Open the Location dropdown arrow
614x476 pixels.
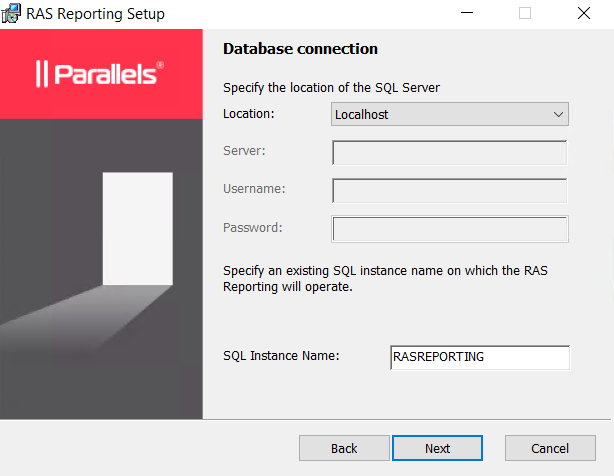point(558,115)
